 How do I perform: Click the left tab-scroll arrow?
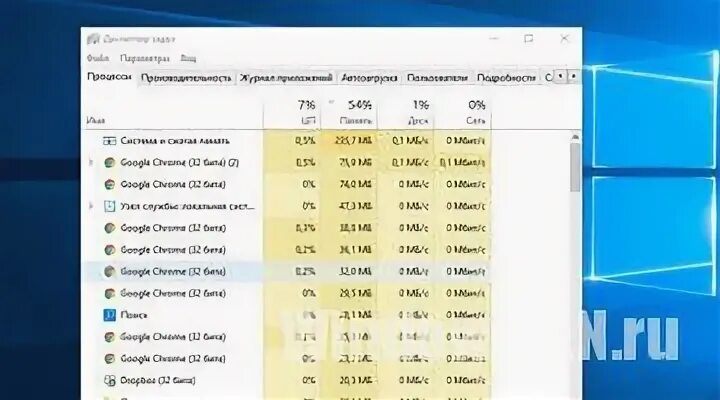tap(560, 76)
